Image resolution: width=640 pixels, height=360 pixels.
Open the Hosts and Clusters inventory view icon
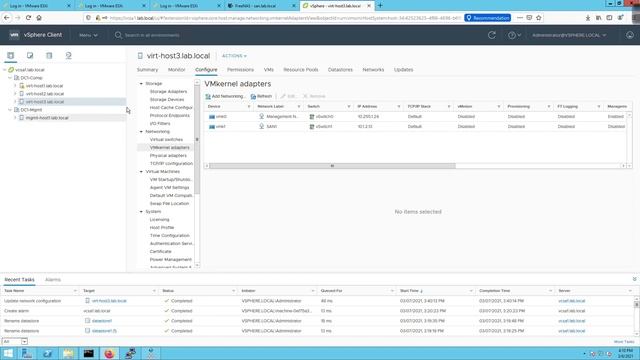tap(11, 56)
